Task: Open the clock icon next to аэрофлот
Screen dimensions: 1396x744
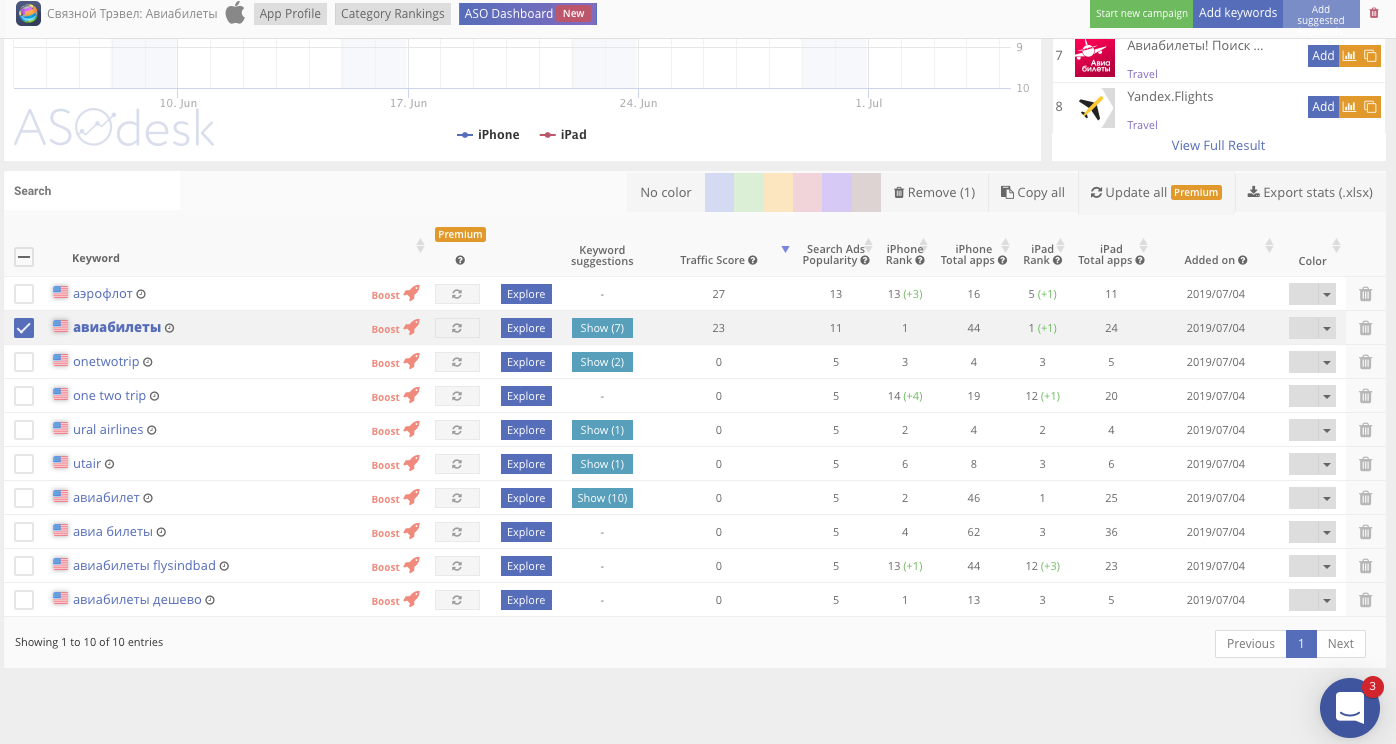Action: point(141,294)
